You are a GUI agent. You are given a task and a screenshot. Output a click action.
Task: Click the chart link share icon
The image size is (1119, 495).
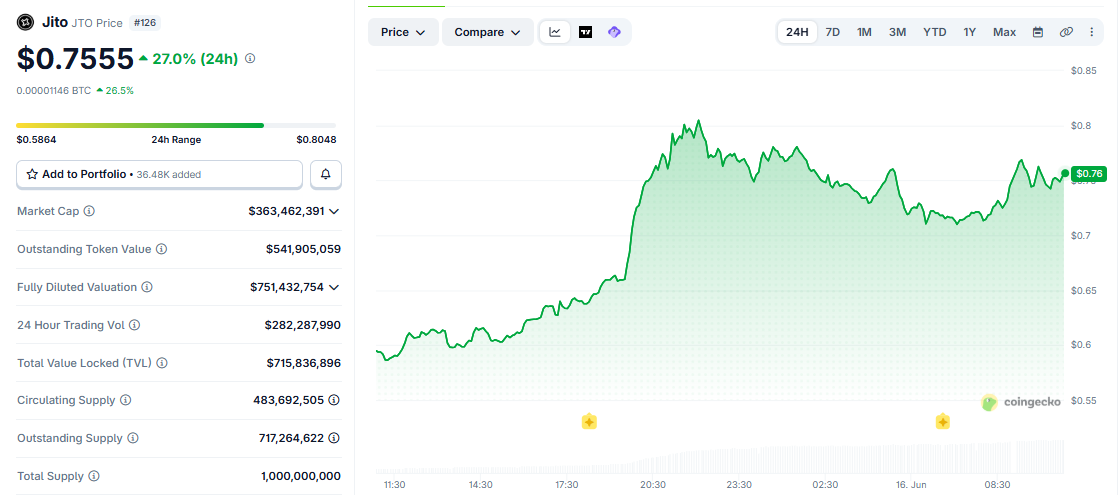pos(1065,32)
